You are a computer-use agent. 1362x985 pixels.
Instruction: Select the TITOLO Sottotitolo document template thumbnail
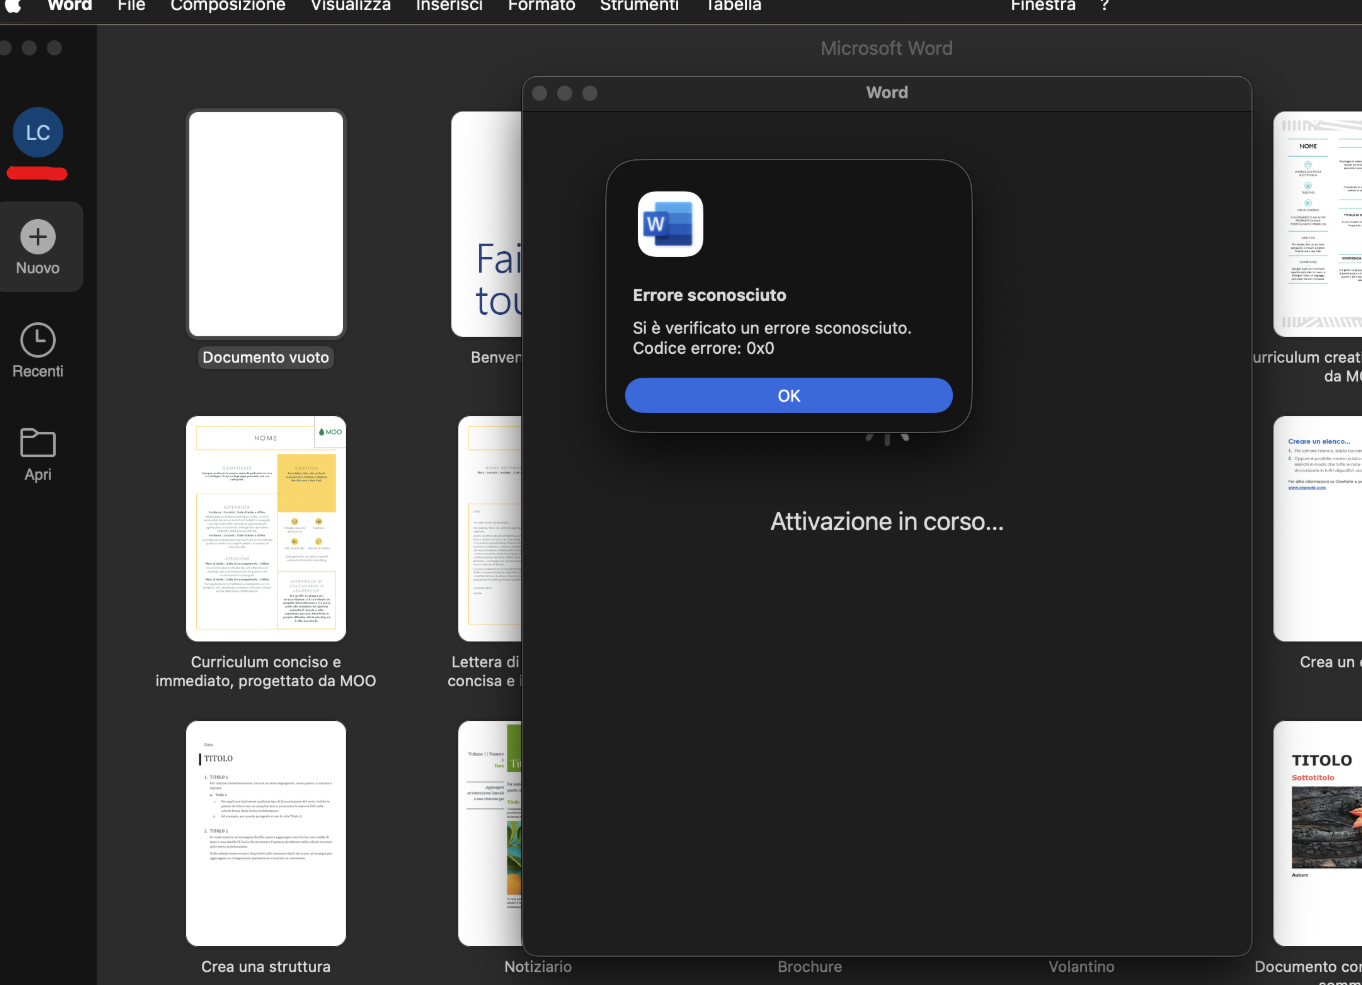[x=1318, y=834]
